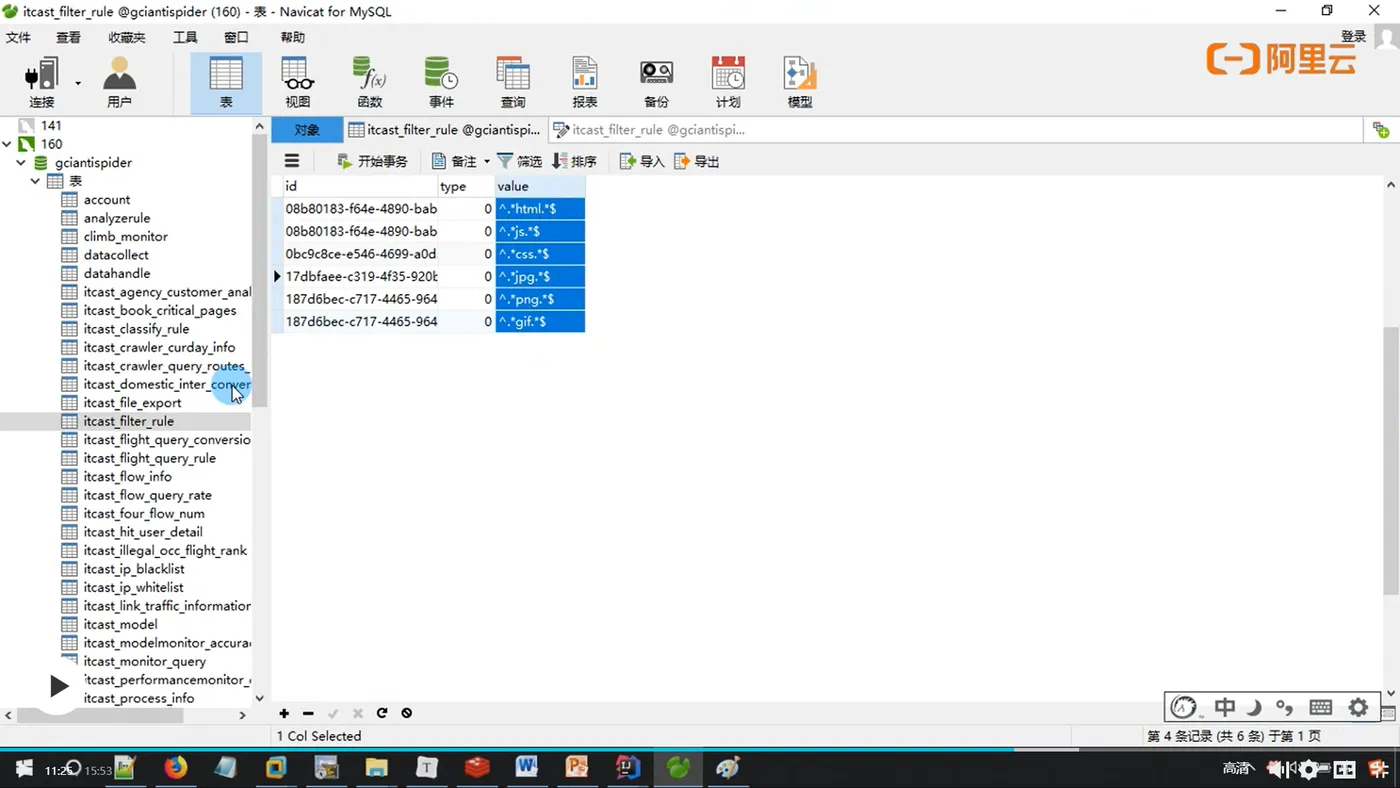Collapse the gciantispider database node
This screenshot has width=1400, height=788.
click(x=21, y=162)
